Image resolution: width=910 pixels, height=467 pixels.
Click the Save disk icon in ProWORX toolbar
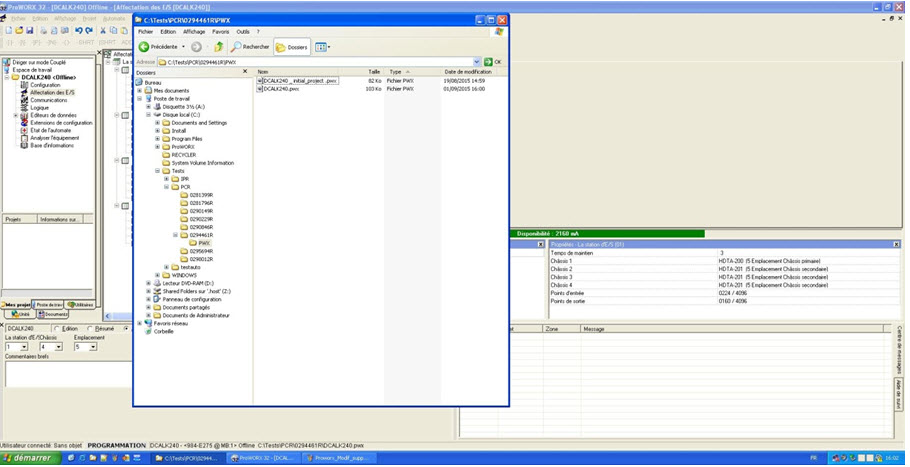click(29, 31)
